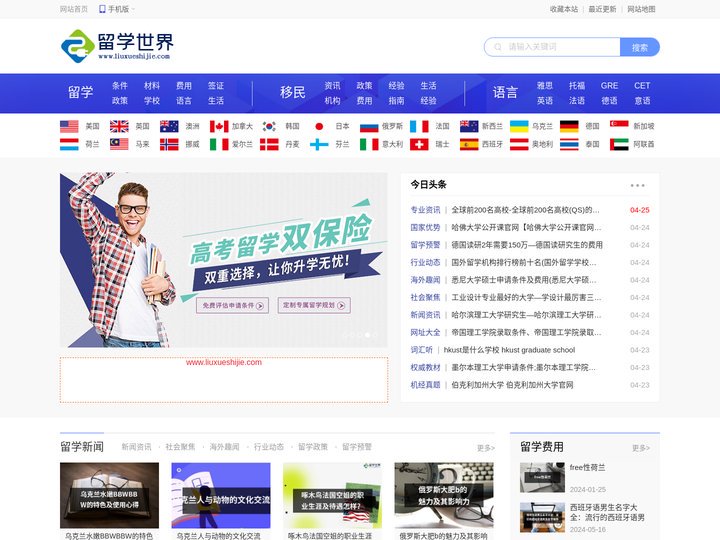The image size is (720, 540).
Task: Open the free性荷兰 article thumbnail
Action: point(542,478)
